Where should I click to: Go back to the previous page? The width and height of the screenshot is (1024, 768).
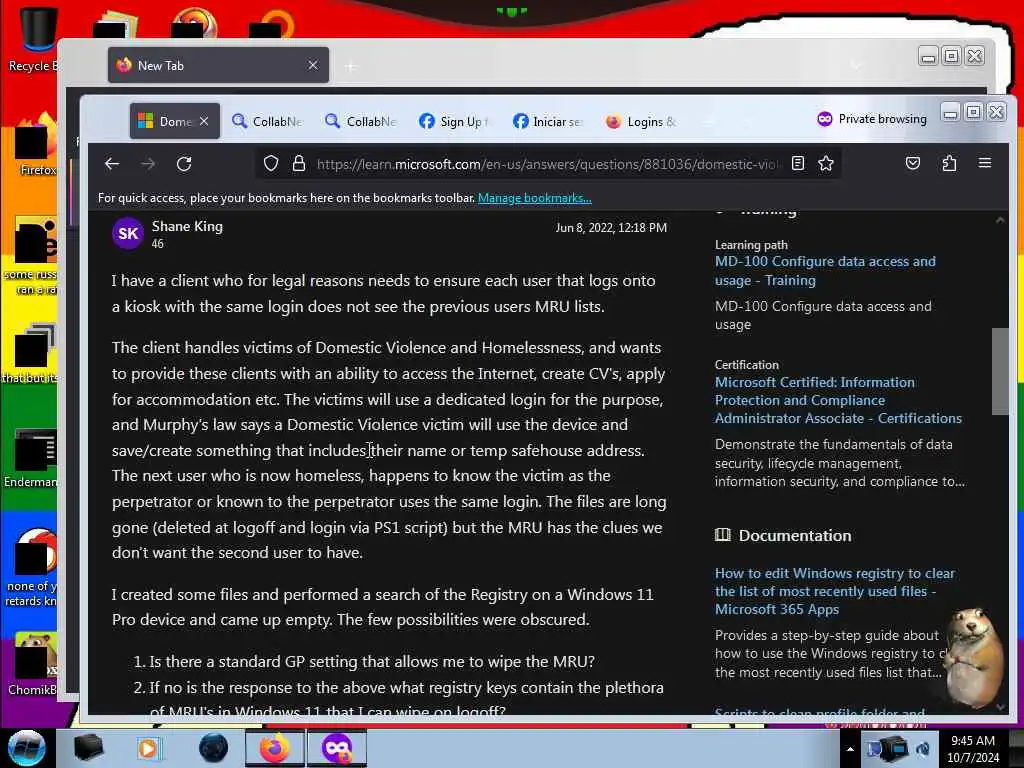coord(112,164)
